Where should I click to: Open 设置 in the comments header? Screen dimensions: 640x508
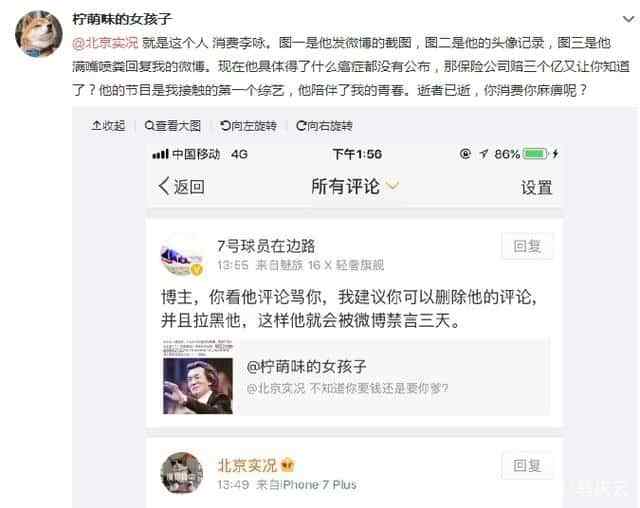coord(536,187)
